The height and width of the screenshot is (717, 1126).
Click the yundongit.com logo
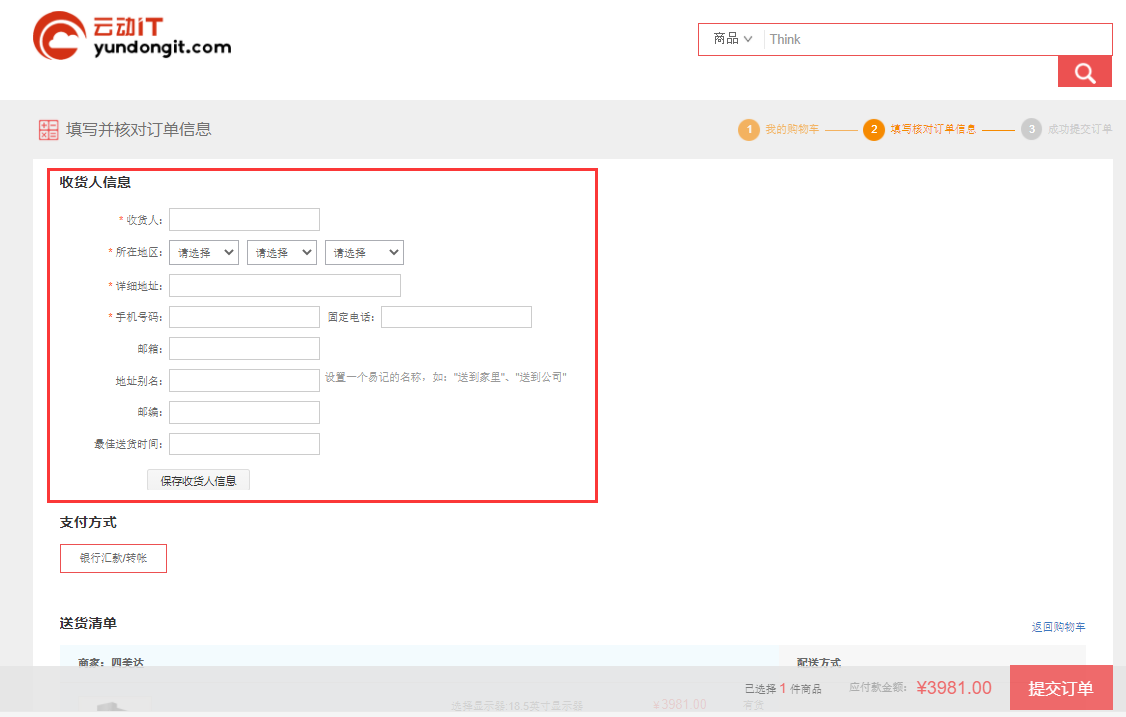[x=131, y=36]
